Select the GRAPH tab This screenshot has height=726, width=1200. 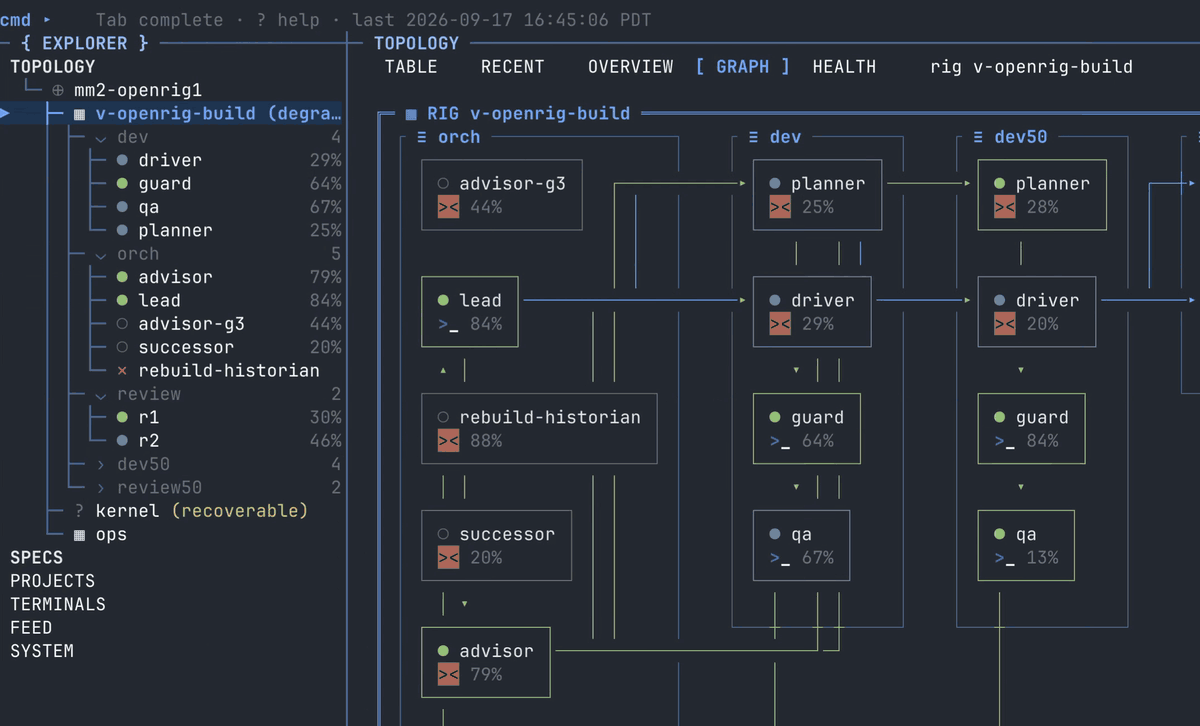[743, 67]
